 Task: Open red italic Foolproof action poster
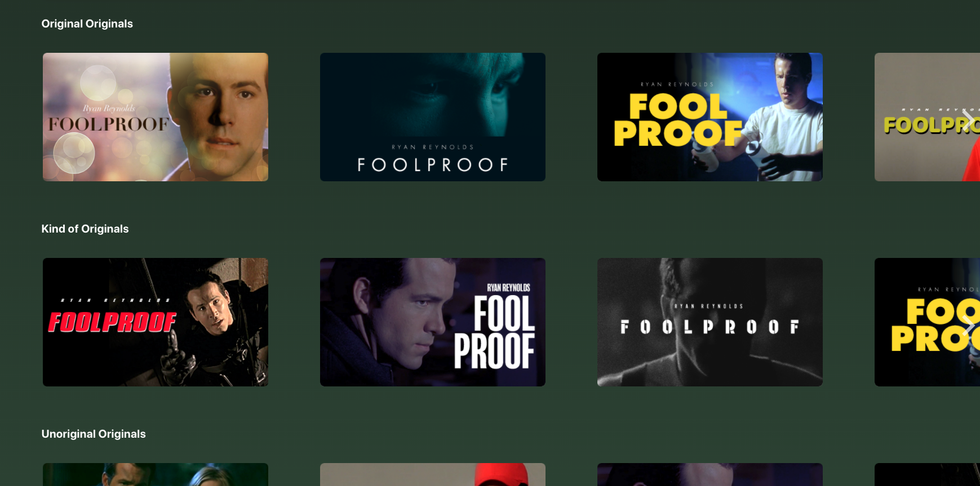click(155, 322)
